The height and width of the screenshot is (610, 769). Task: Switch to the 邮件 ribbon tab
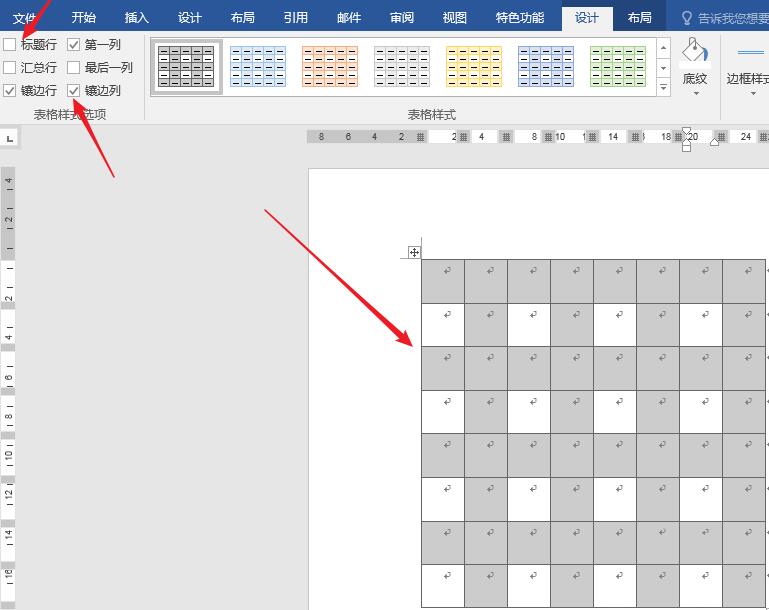(349, 18)
